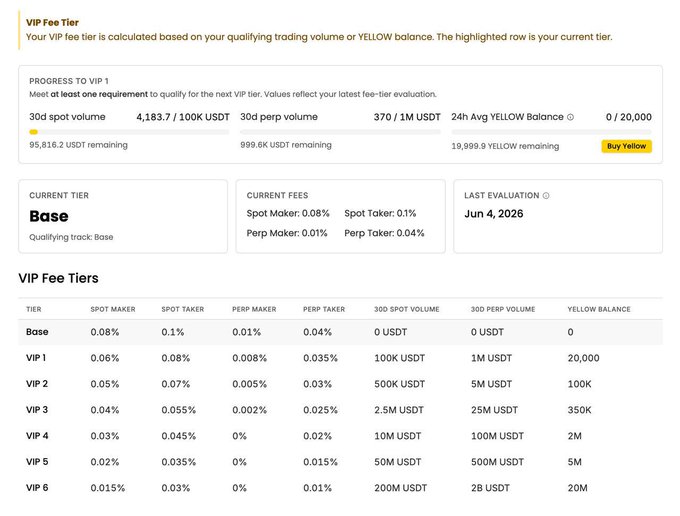This screenshot has width=680, height=516.
Task: Click the YELLOW balance progress bar
Action: pos(551,132)
